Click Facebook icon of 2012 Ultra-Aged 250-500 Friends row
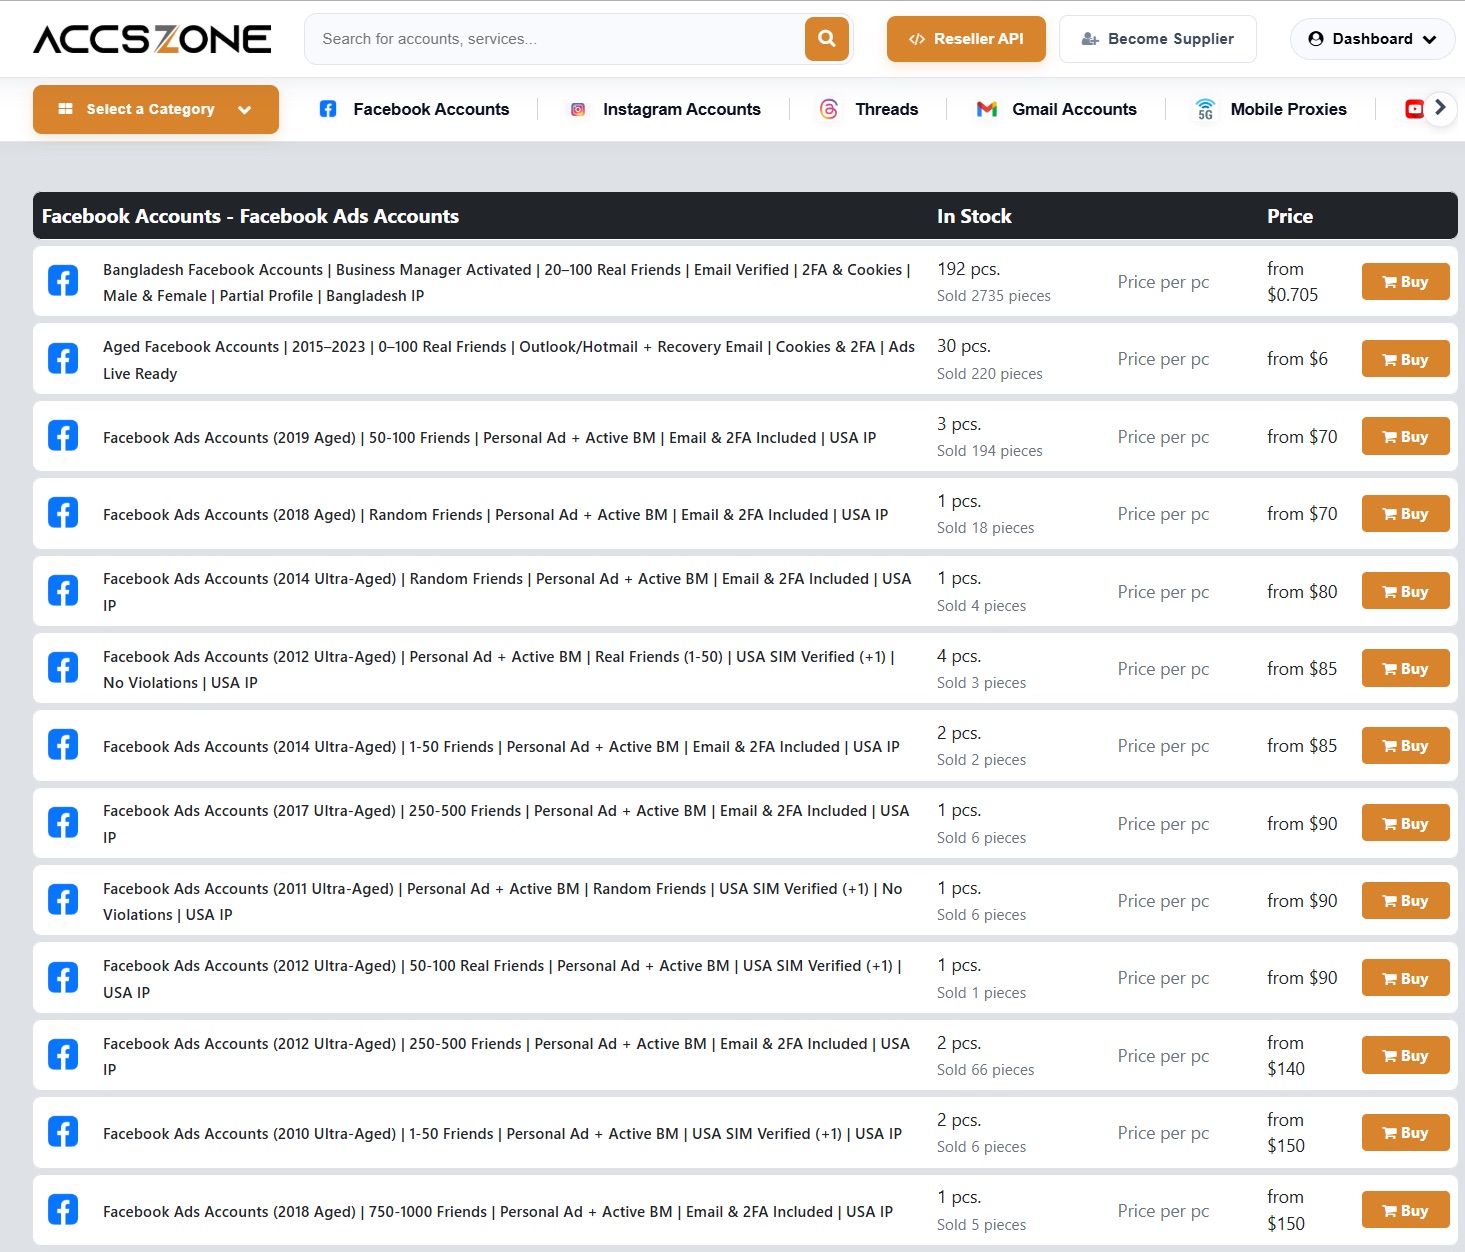The image size is (1465, 1252). (x=63, y=1055)
